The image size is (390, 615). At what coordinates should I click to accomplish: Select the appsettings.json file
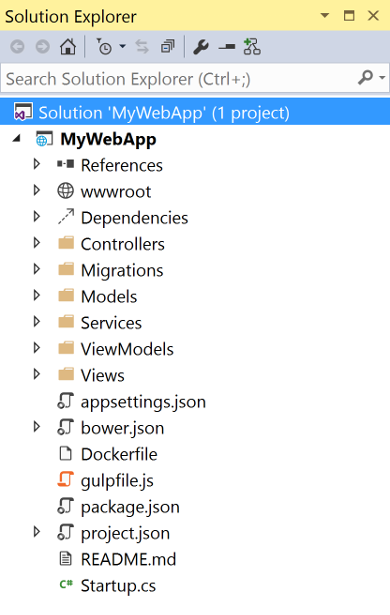coord(143,402)
